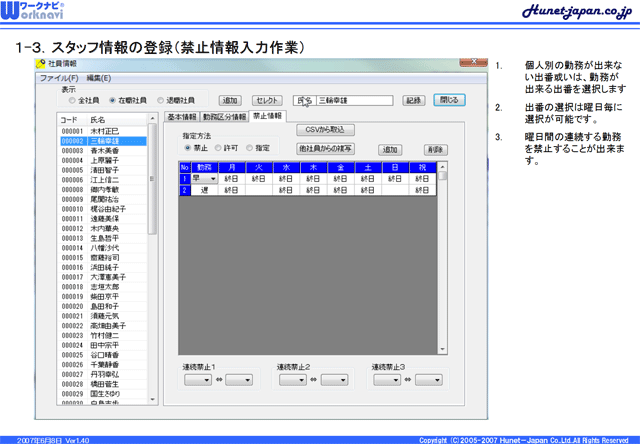
Task: Open the 編集(E) menu
Action: [x=99, y=77]
